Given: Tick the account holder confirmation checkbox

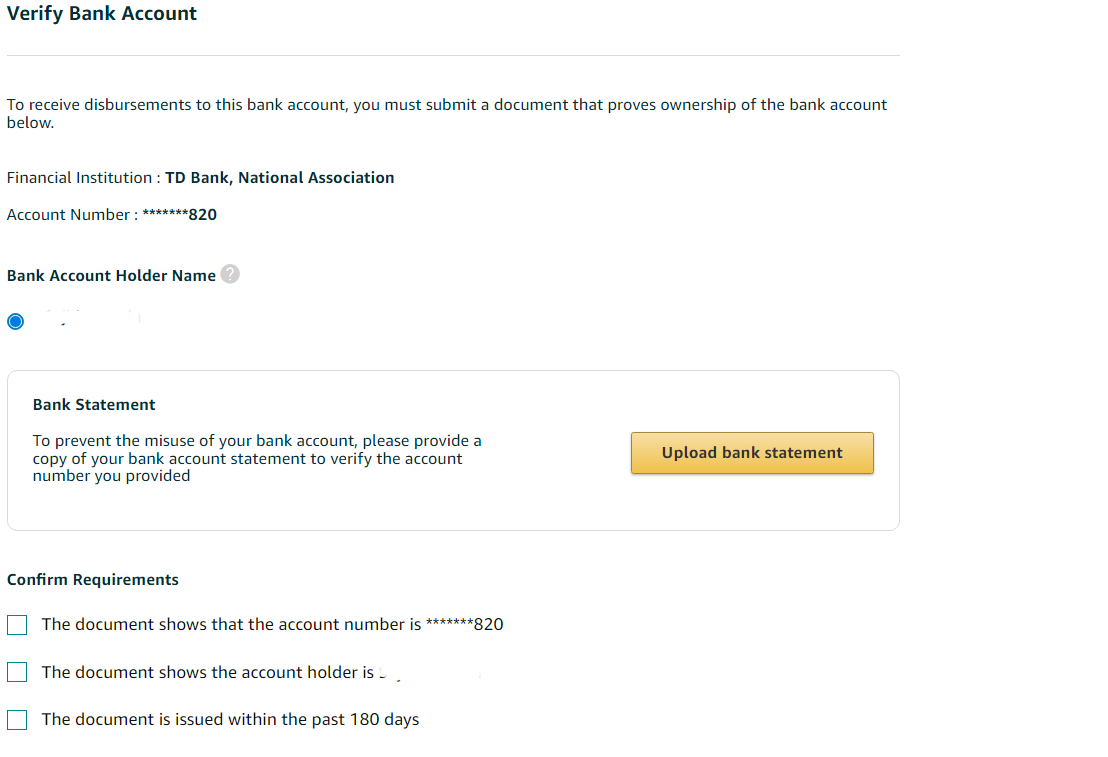Looking at the screenshot, I should point(17,672).
